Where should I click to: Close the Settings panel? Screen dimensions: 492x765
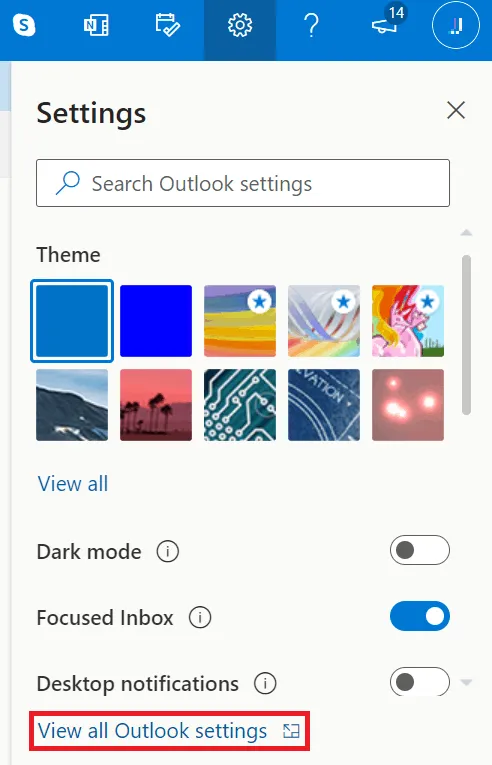[x=456, y=110]
